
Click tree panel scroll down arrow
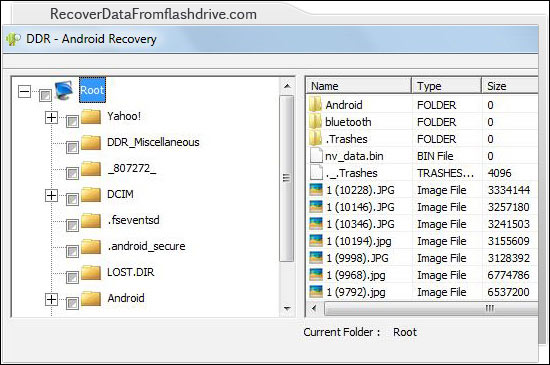point(287,309)
